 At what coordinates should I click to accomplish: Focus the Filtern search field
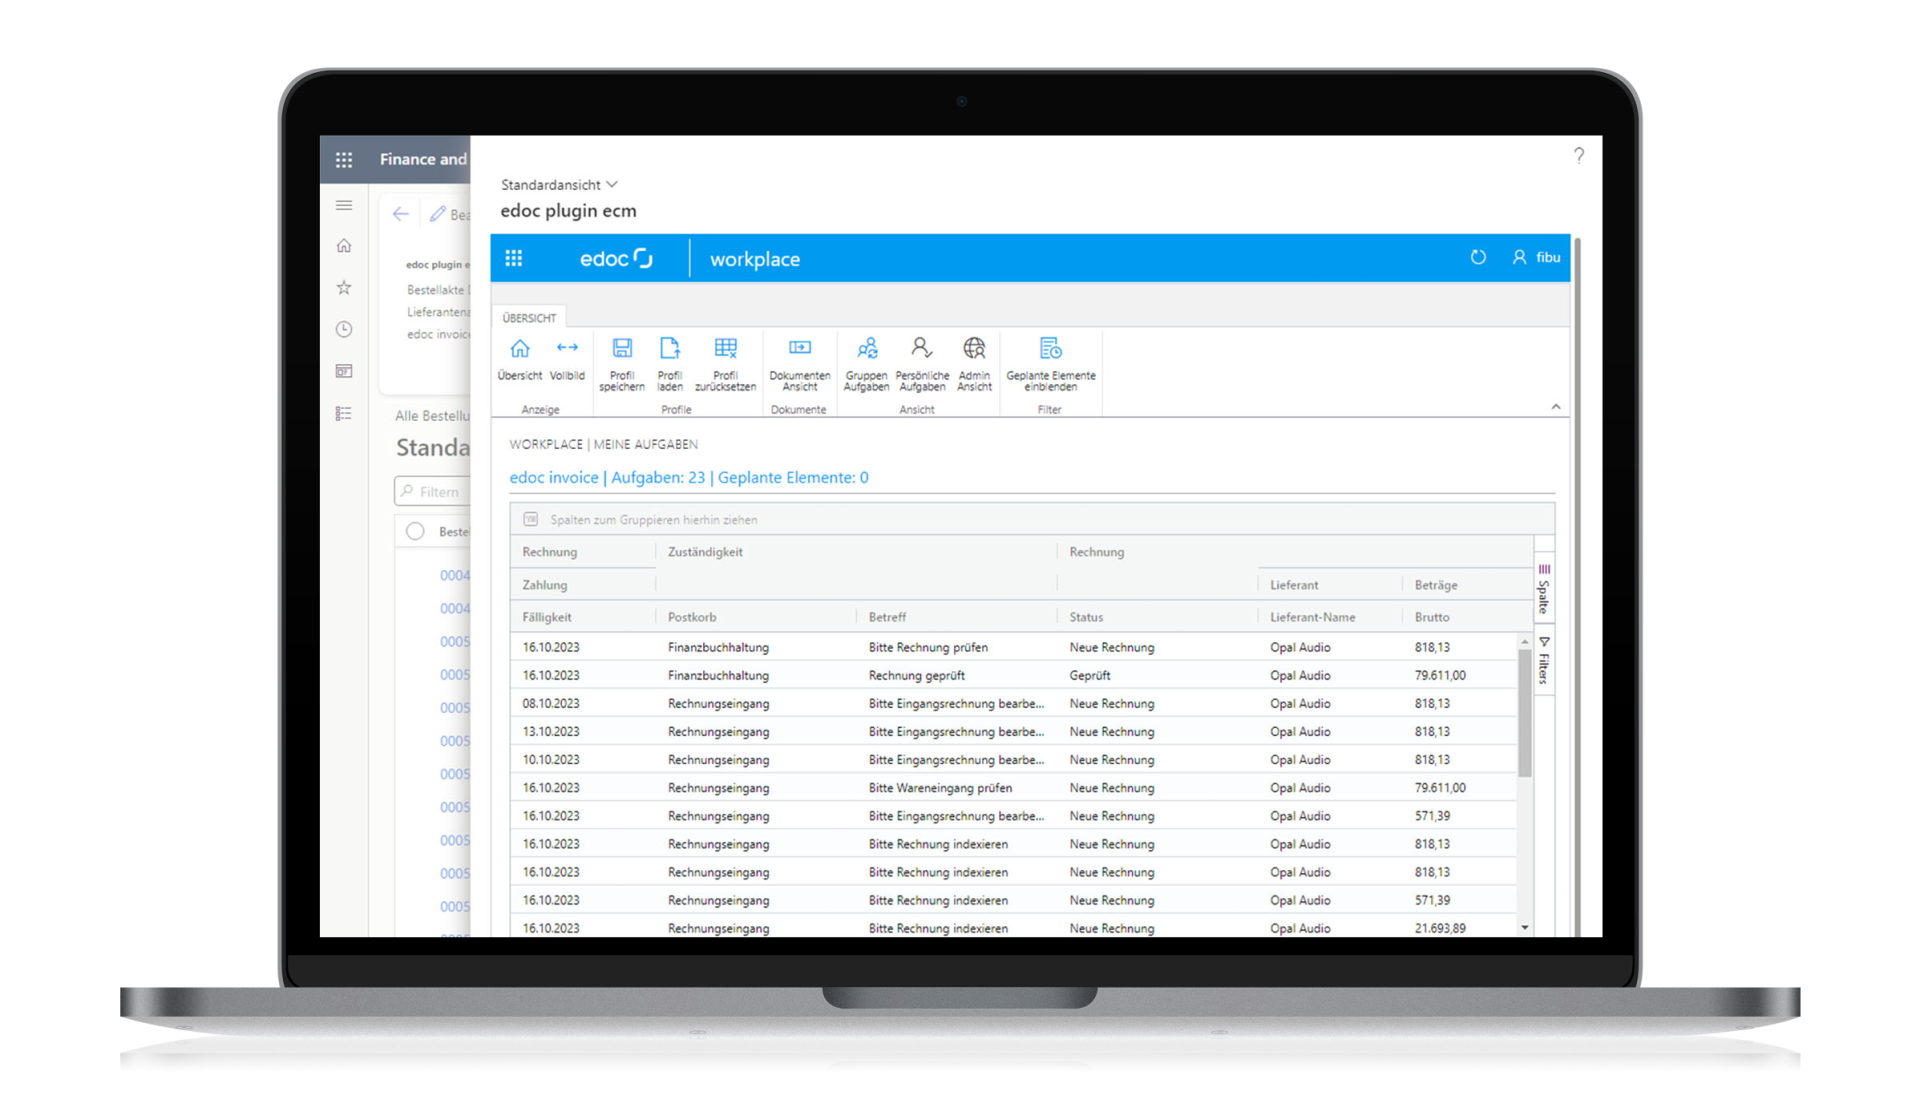[x=432, y=492]
